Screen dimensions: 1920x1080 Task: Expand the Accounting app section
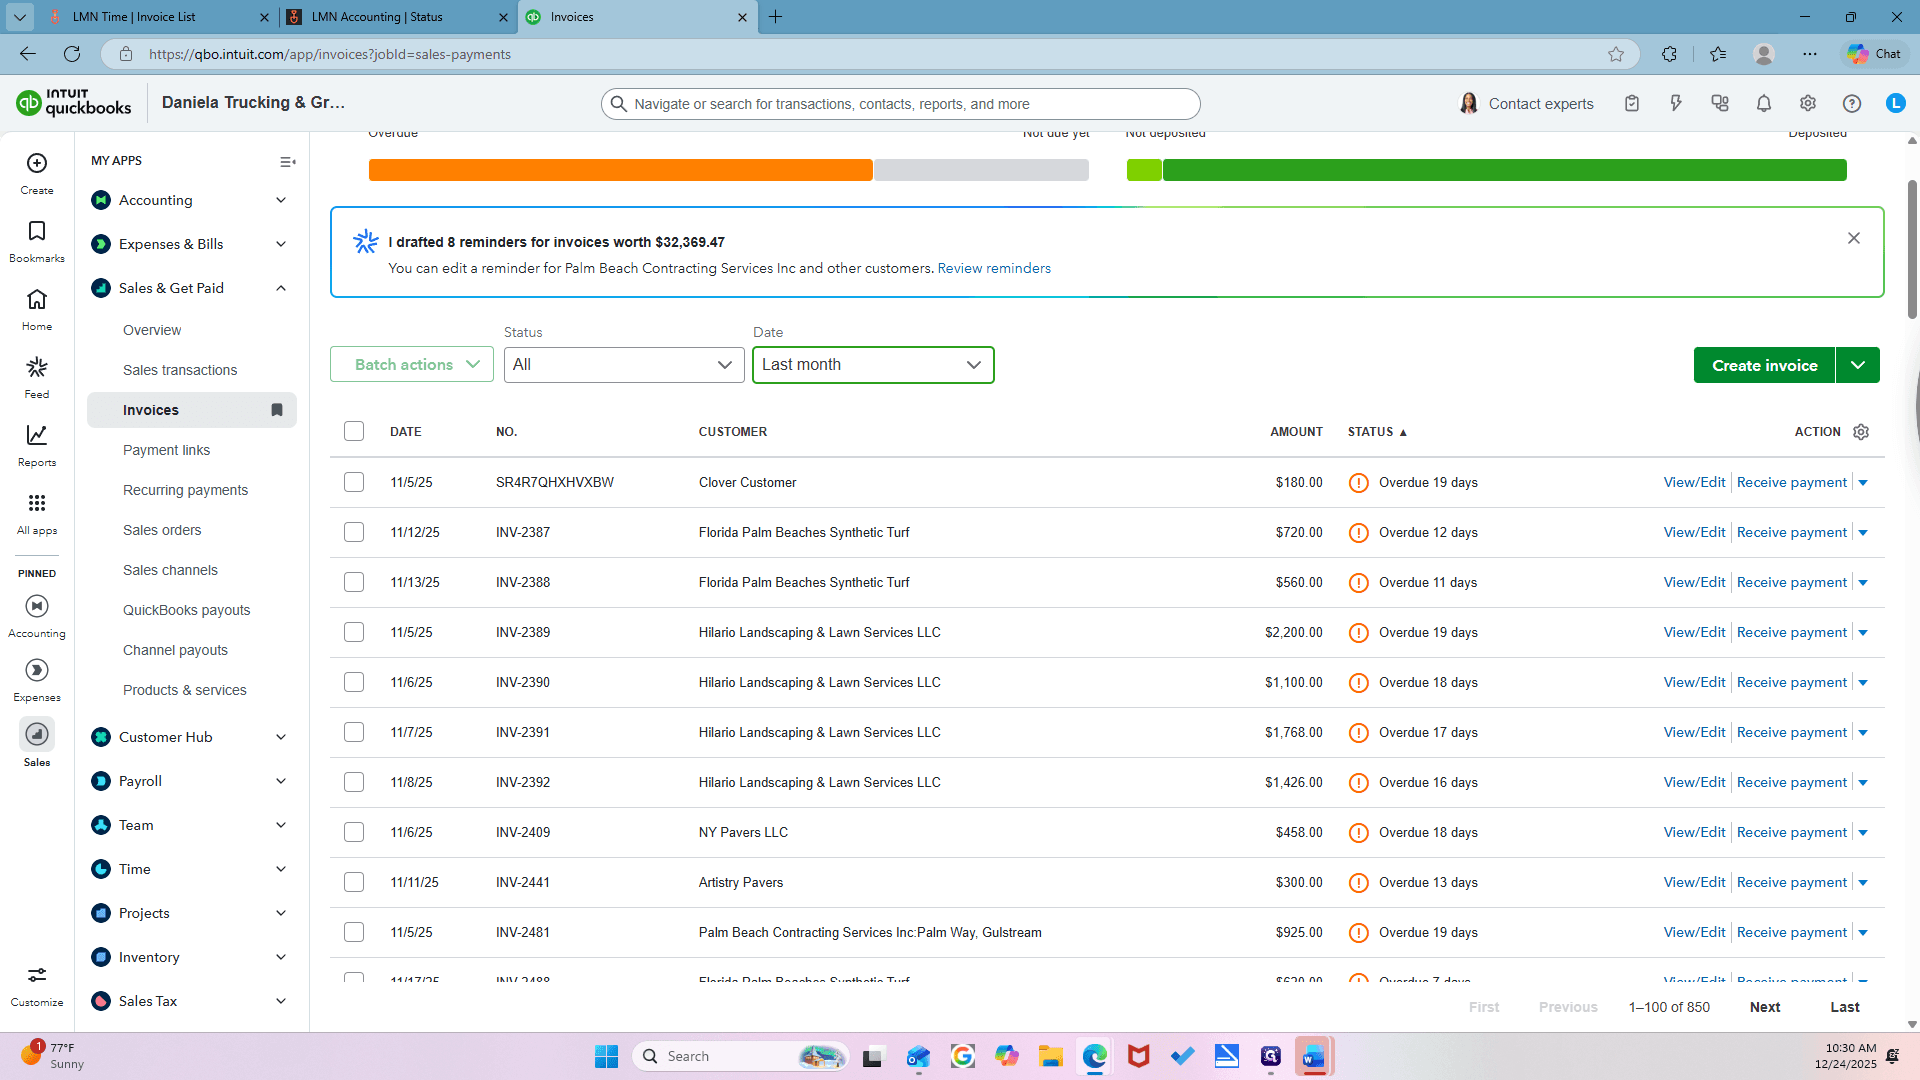click(x=281, y=200)
